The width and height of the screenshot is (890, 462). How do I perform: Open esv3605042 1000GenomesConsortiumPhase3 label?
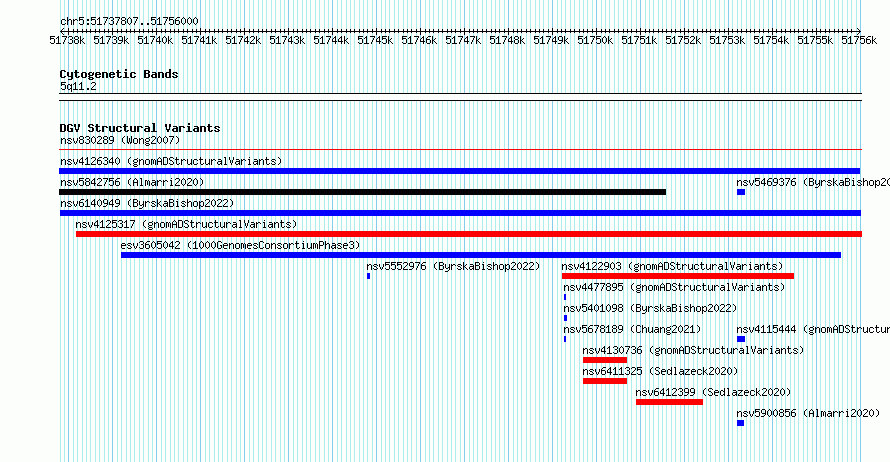click(x=240, y=245)
